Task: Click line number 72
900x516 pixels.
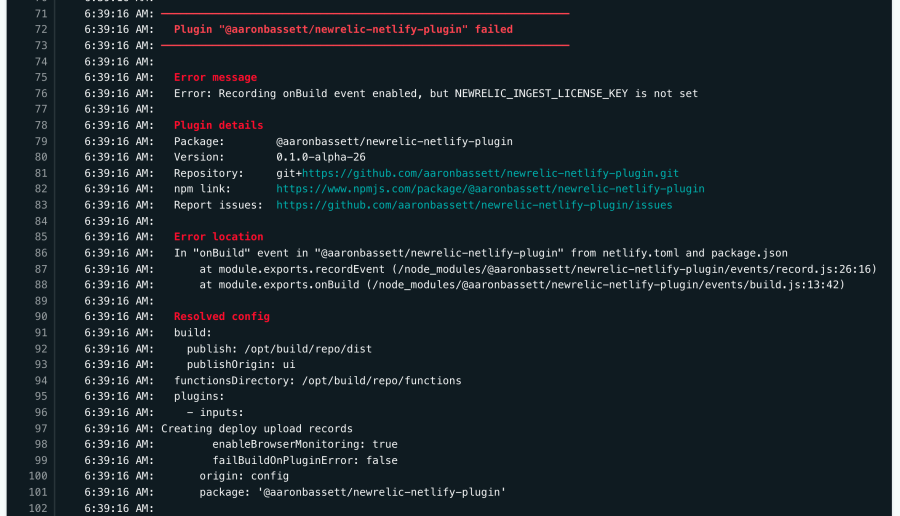Action: tap(41, 29)
